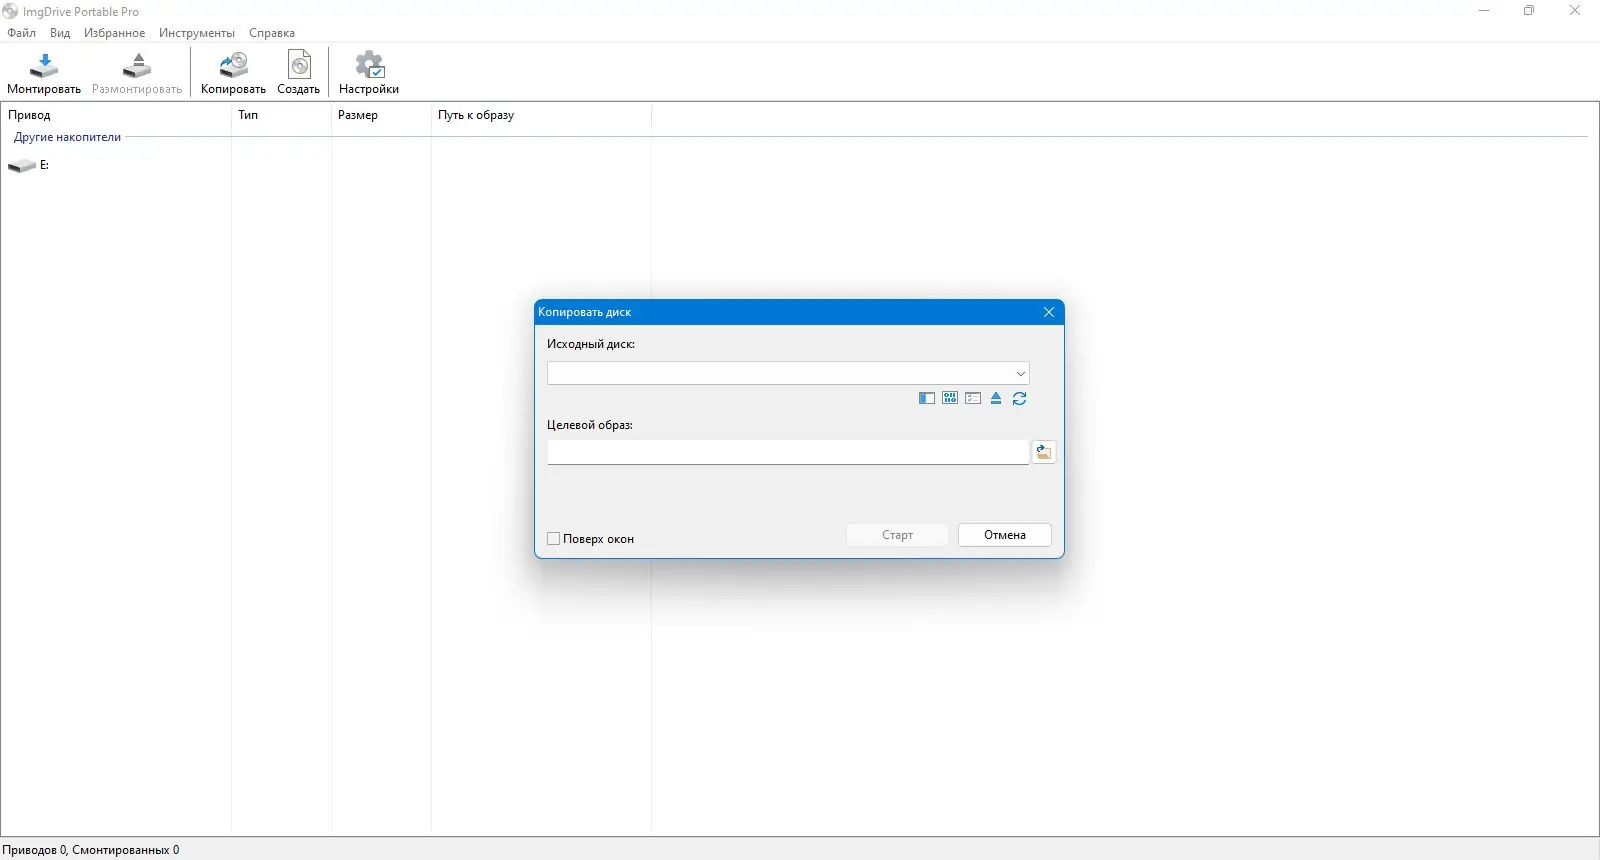Click the Старт button
Screen dimensions: 1600x860
pyautogui.click(x=897, y=535)
